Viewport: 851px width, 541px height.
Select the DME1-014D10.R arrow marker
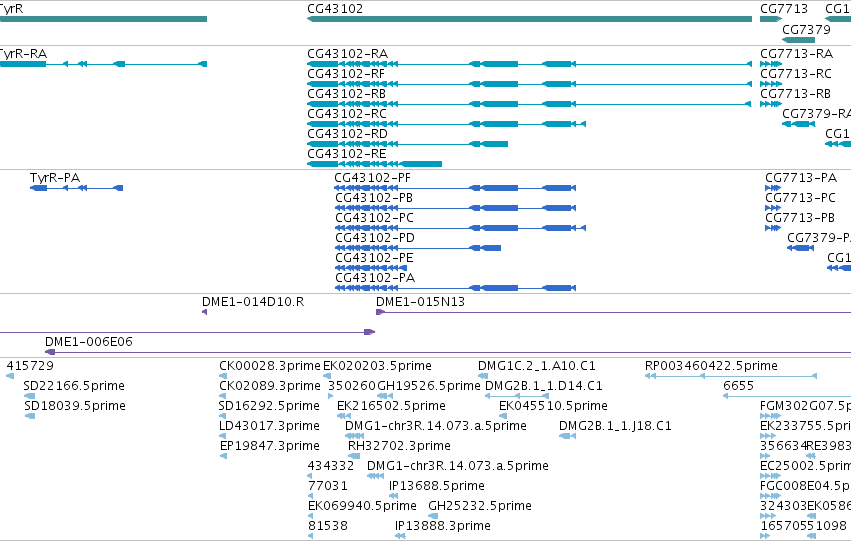205,312
